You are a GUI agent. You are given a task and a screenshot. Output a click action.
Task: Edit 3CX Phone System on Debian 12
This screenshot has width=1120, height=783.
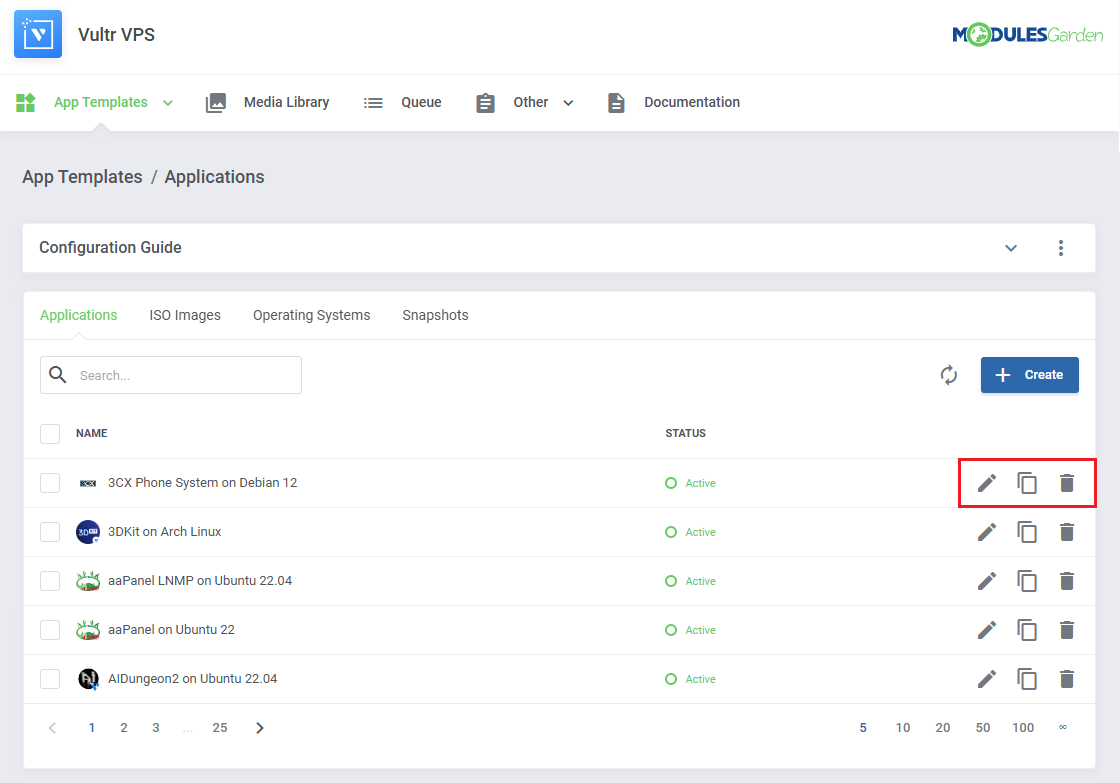click(986, 483)
